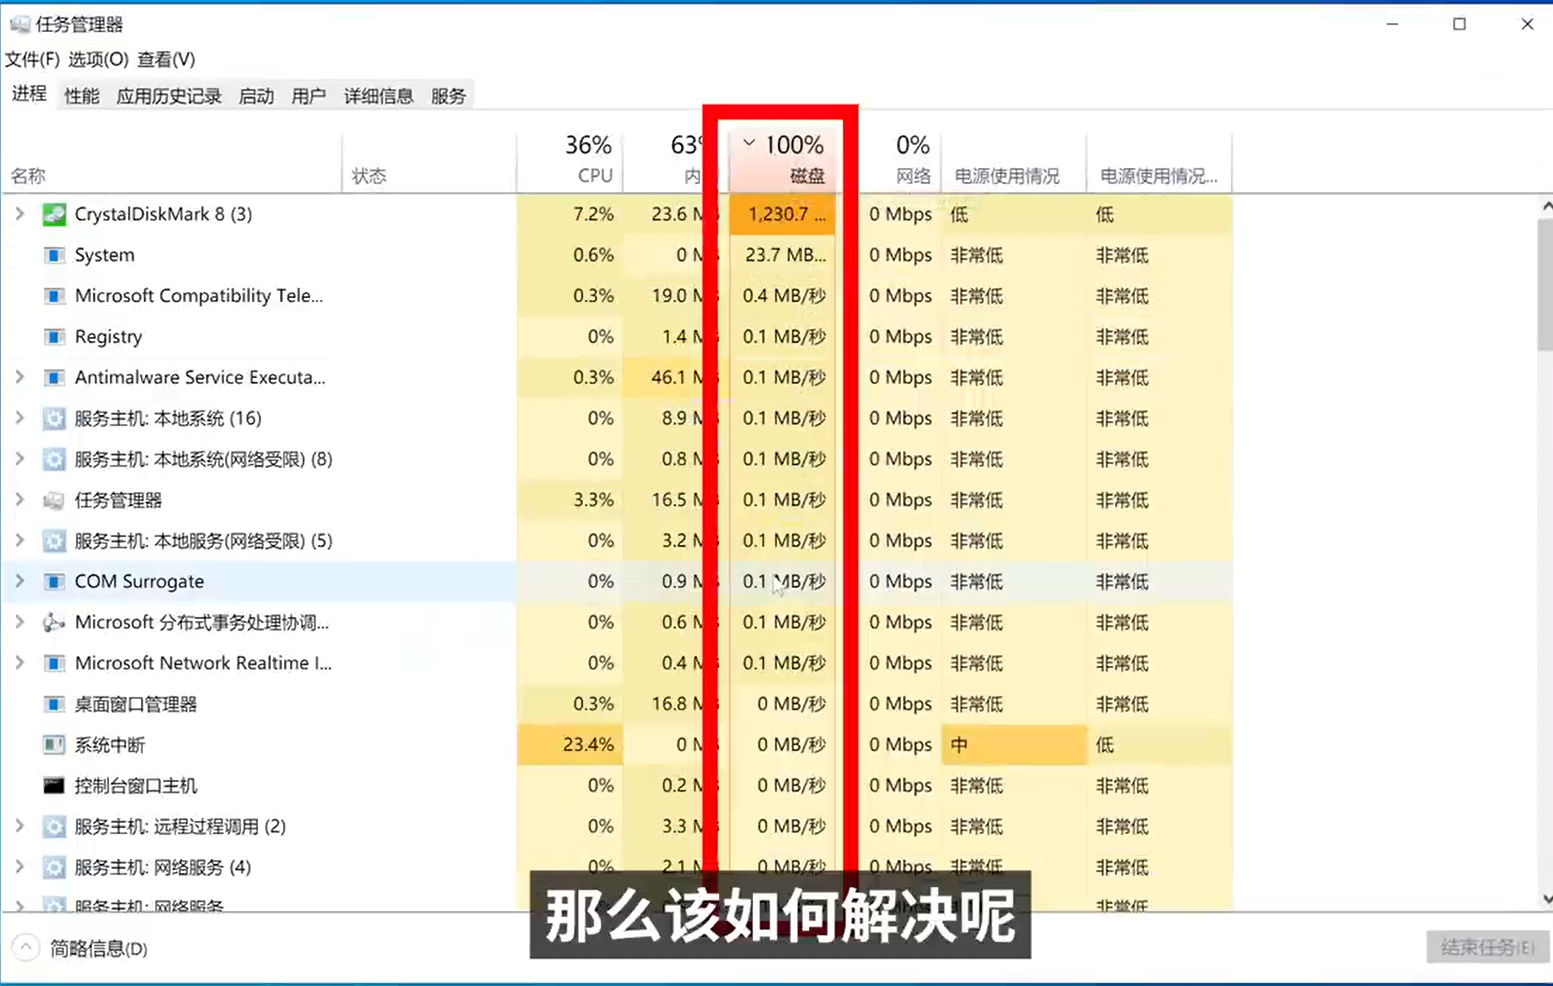The width and height of the screenshot is (1553, 986).
Task: Click the gear icon of 服务主机: 本地服务(网络受限) (5)
Action: point(54,541)
